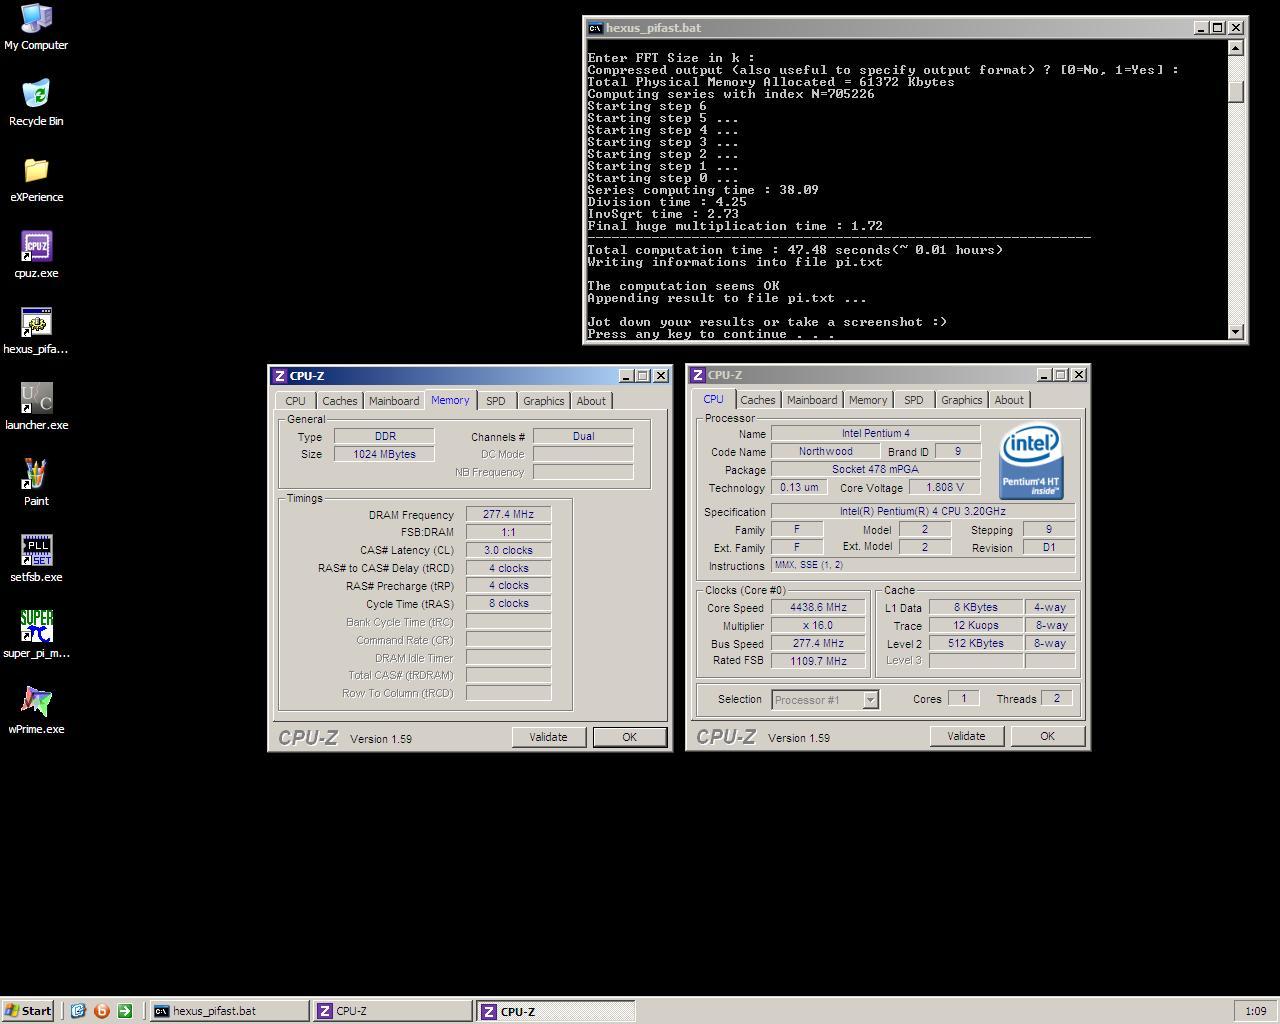Select the eXPerience folder icon
Viewport: 1280px width, 1024px height.
pos(36,179)
